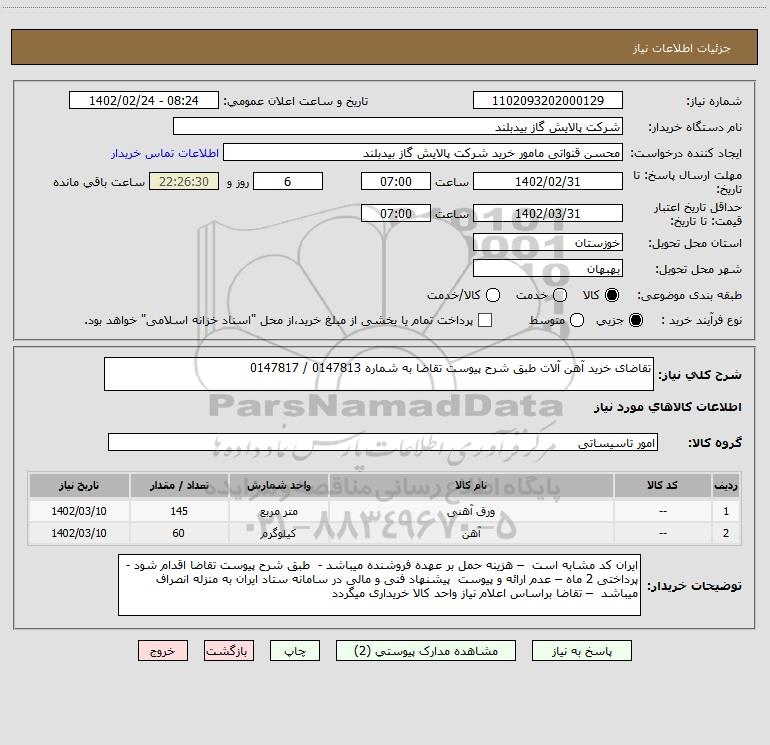Click the buyer name field شرکت پالایش گاز بیدبلند
This screenshot has width=770, height=745.
click(x=398, y=127)
